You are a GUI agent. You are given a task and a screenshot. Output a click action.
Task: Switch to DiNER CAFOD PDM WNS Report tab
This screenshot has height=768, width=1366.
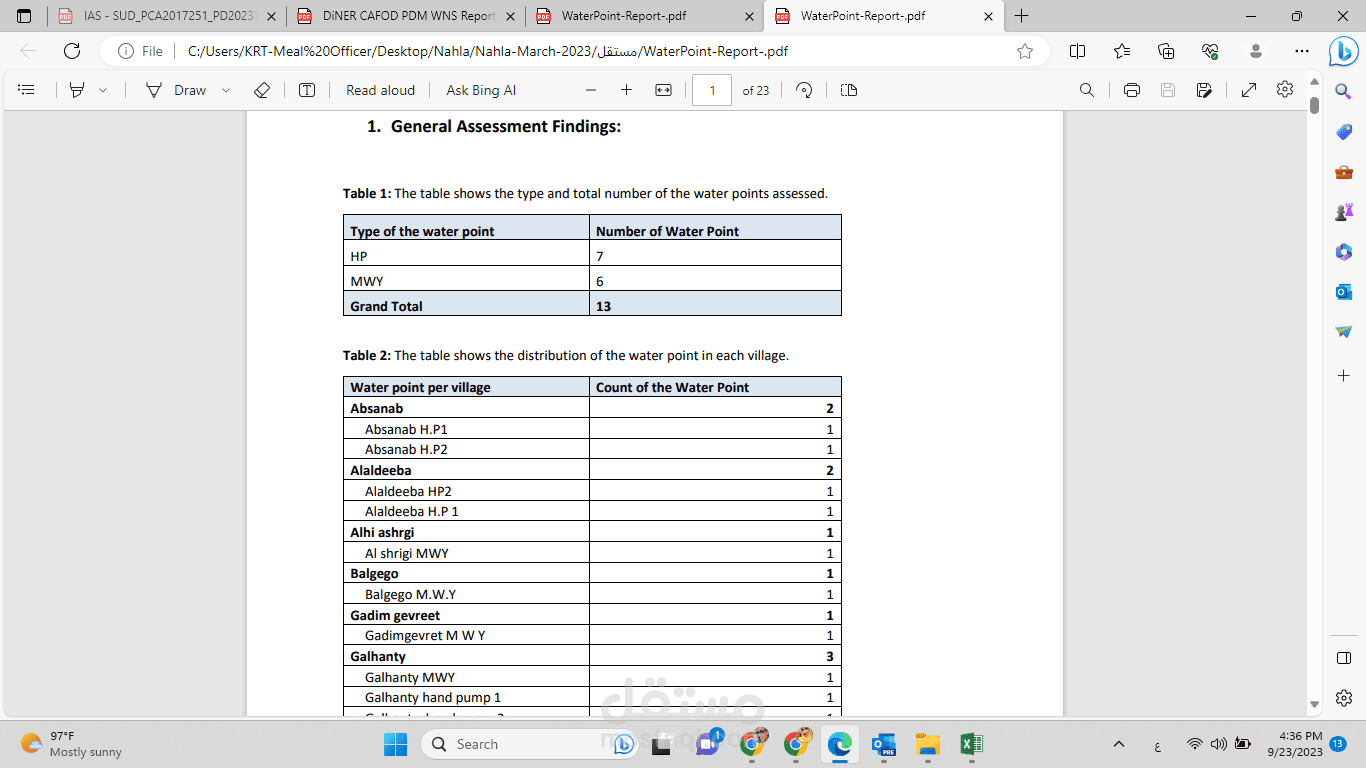[406, 16]
